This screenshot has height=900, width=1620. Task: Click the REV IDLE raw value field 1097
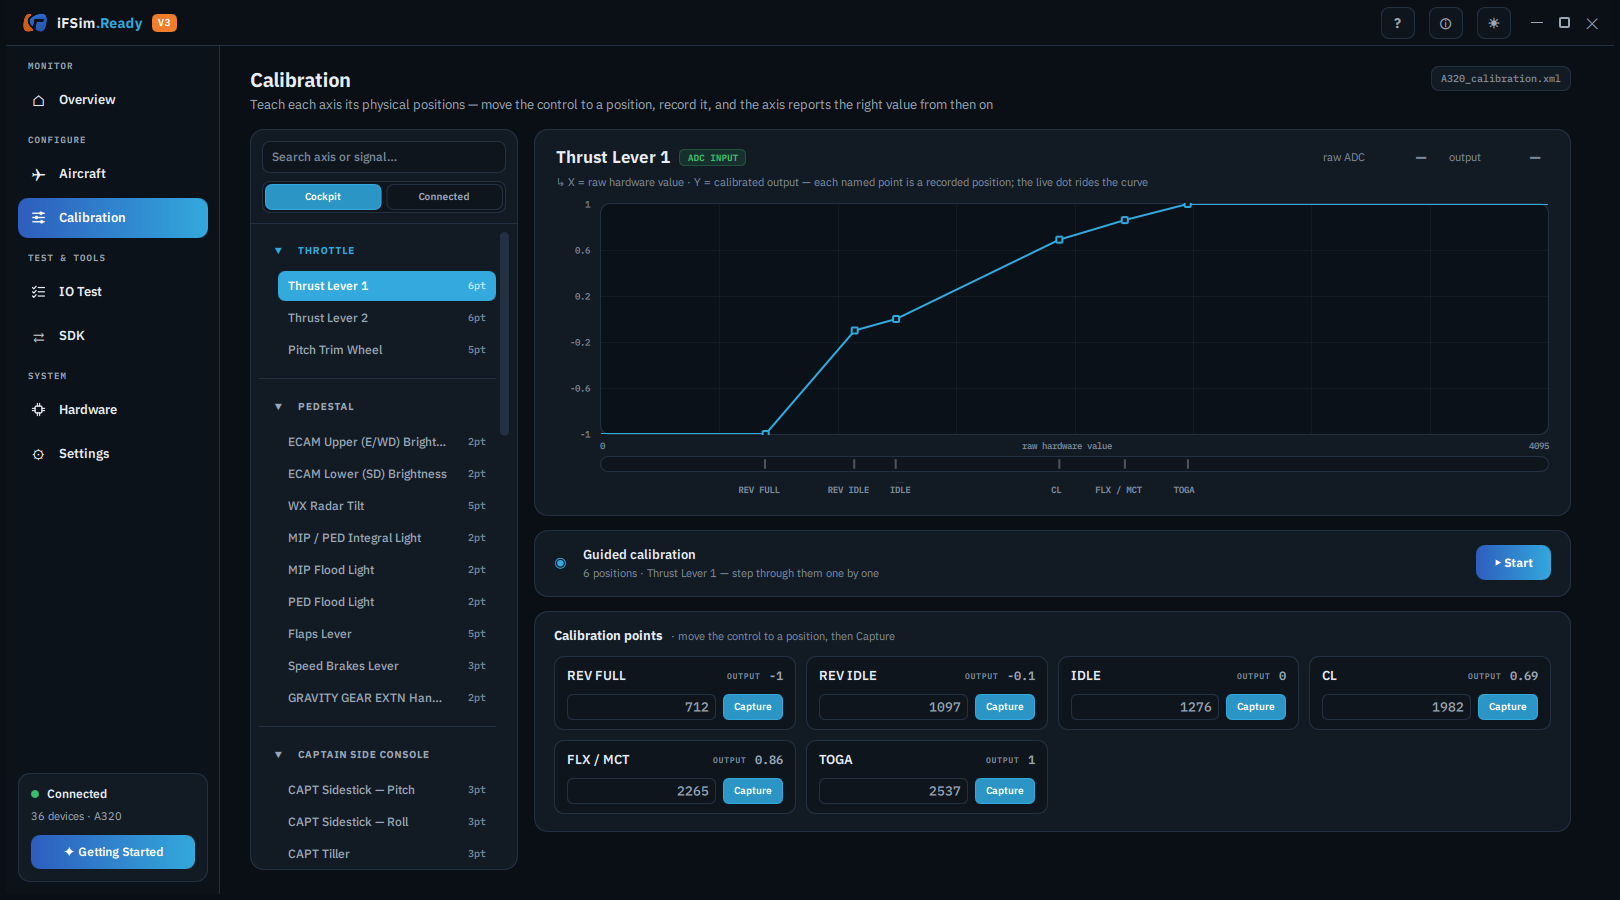pos(893,707)
